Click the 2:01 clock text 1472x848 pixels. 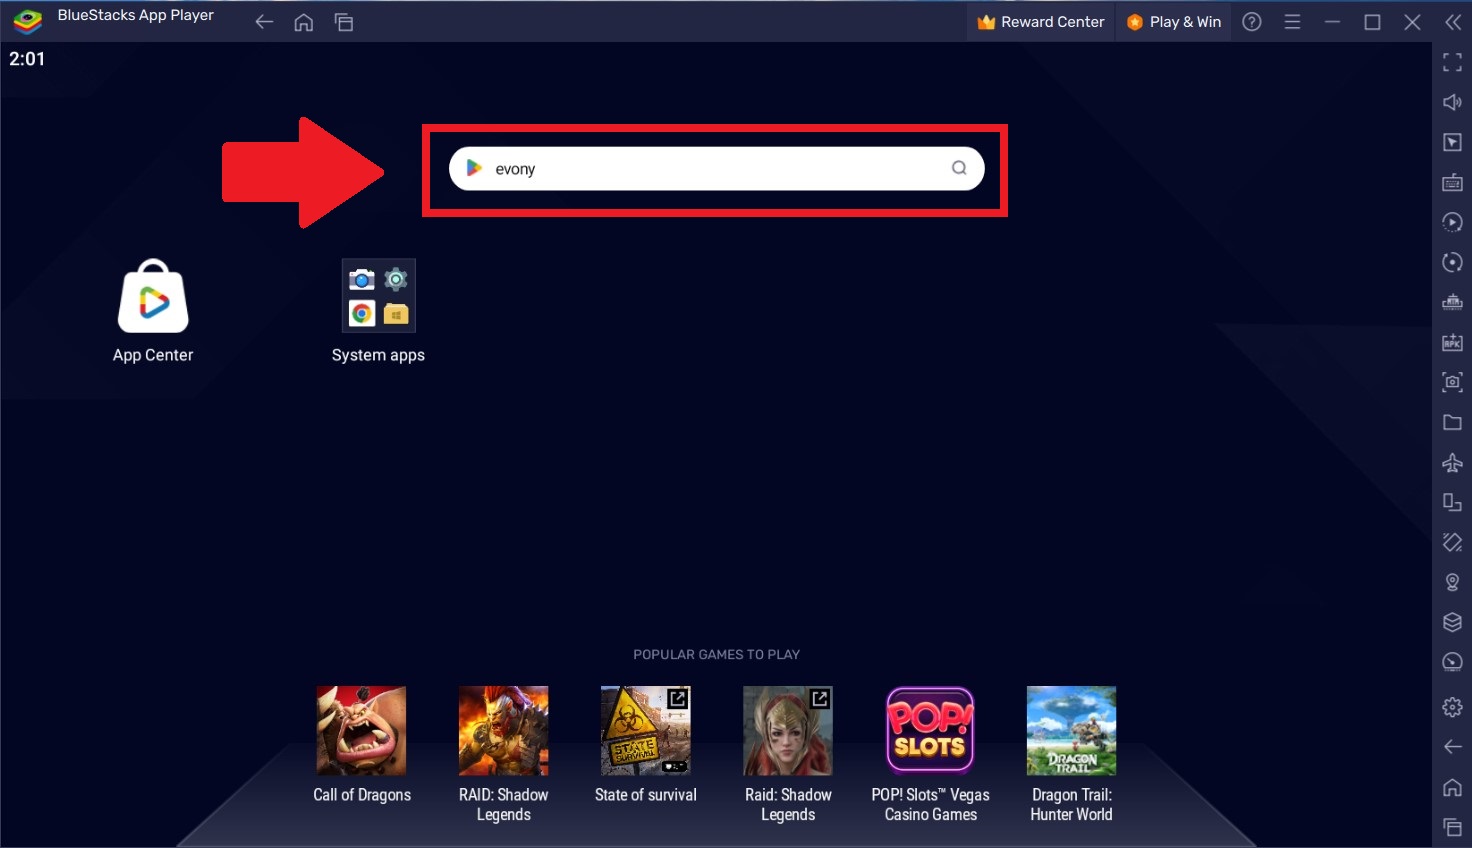point(27,59)
